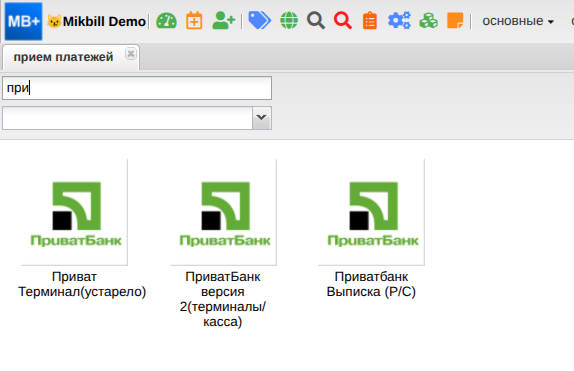The width and height of the screenshot is (574, 371).
Task: Open the blue gears settings icon
Action: coord(399,21)
